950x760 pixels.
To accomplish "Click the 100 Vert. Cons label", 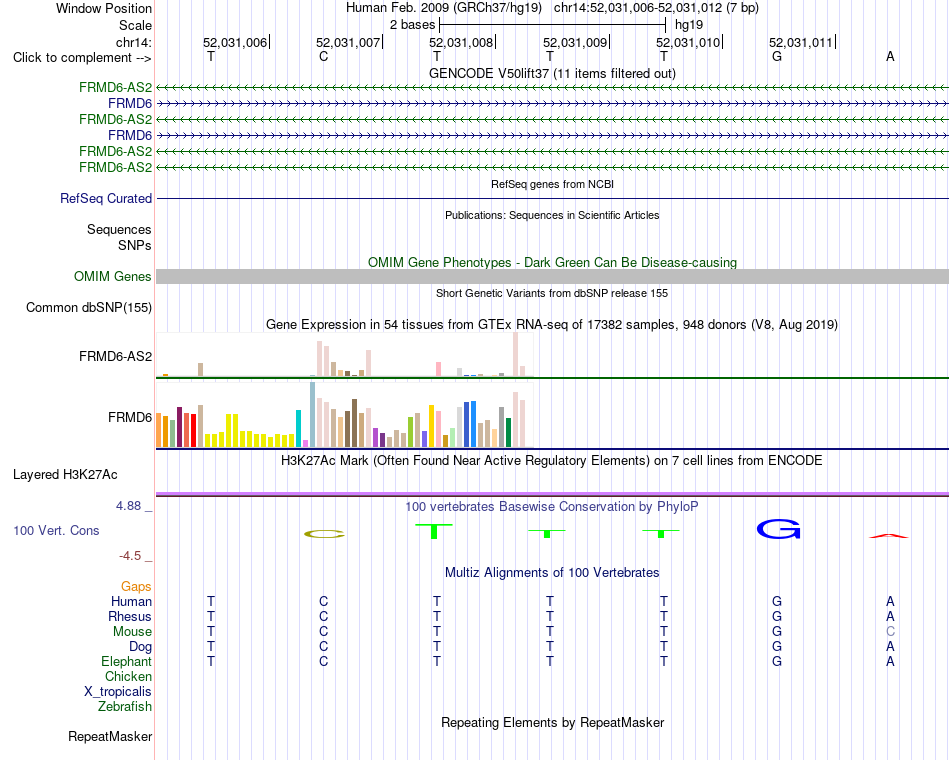I will (x=56, y=530).
